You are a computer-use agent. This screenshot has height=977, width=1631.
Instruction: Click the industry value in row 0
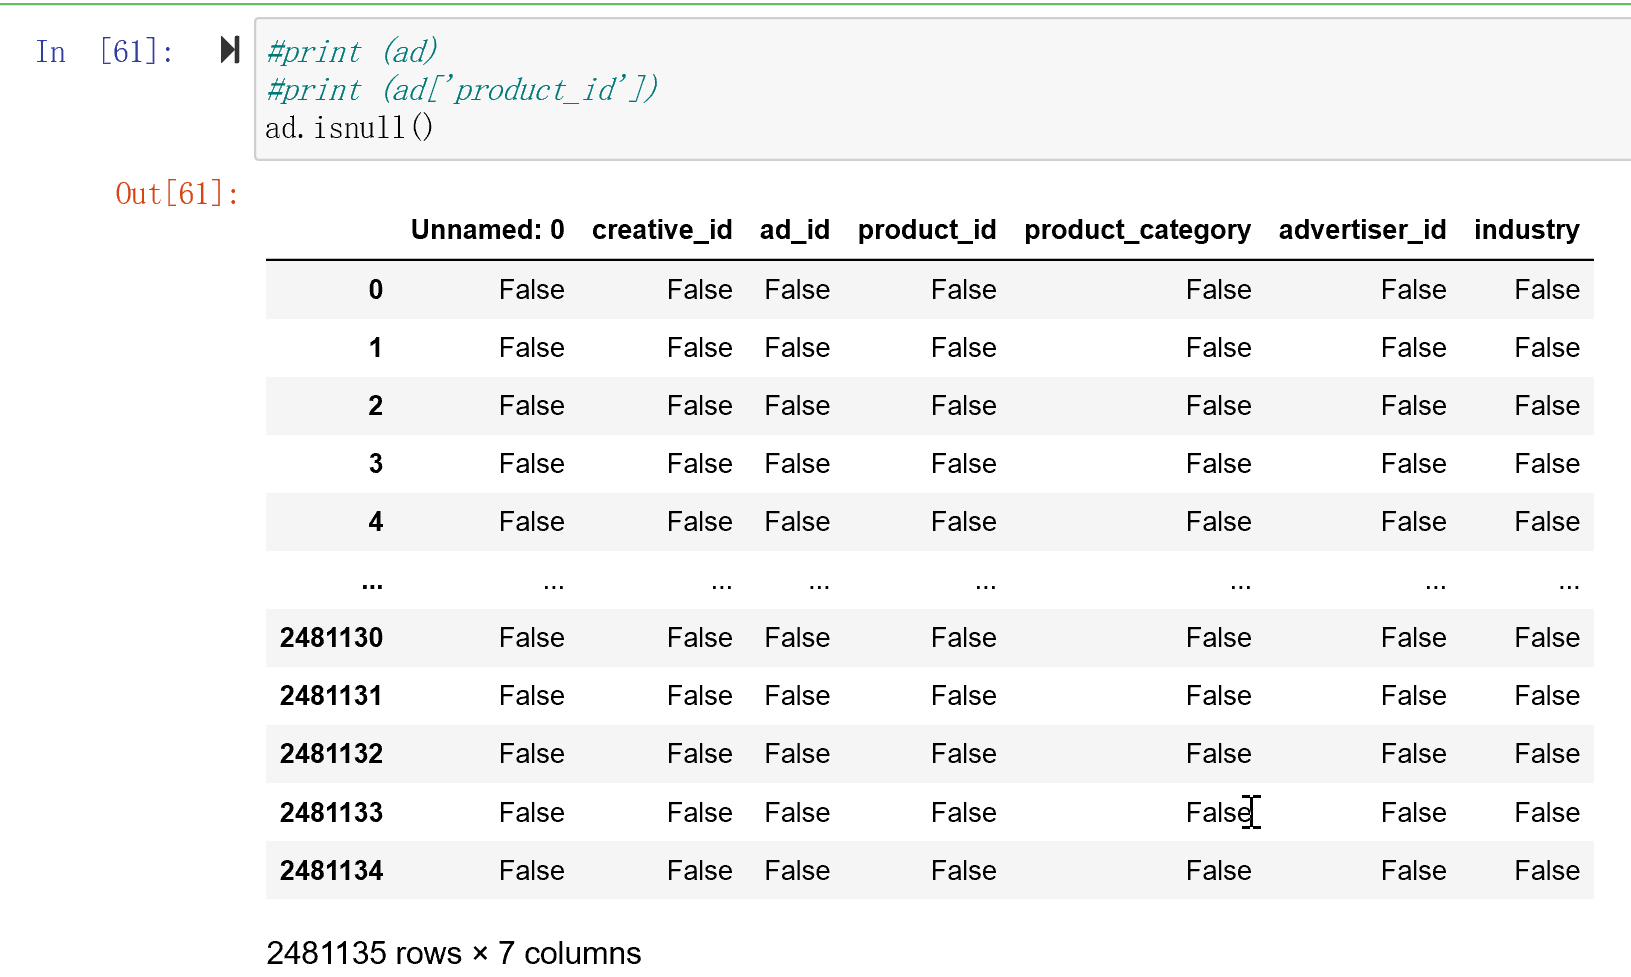point(1547,290)
